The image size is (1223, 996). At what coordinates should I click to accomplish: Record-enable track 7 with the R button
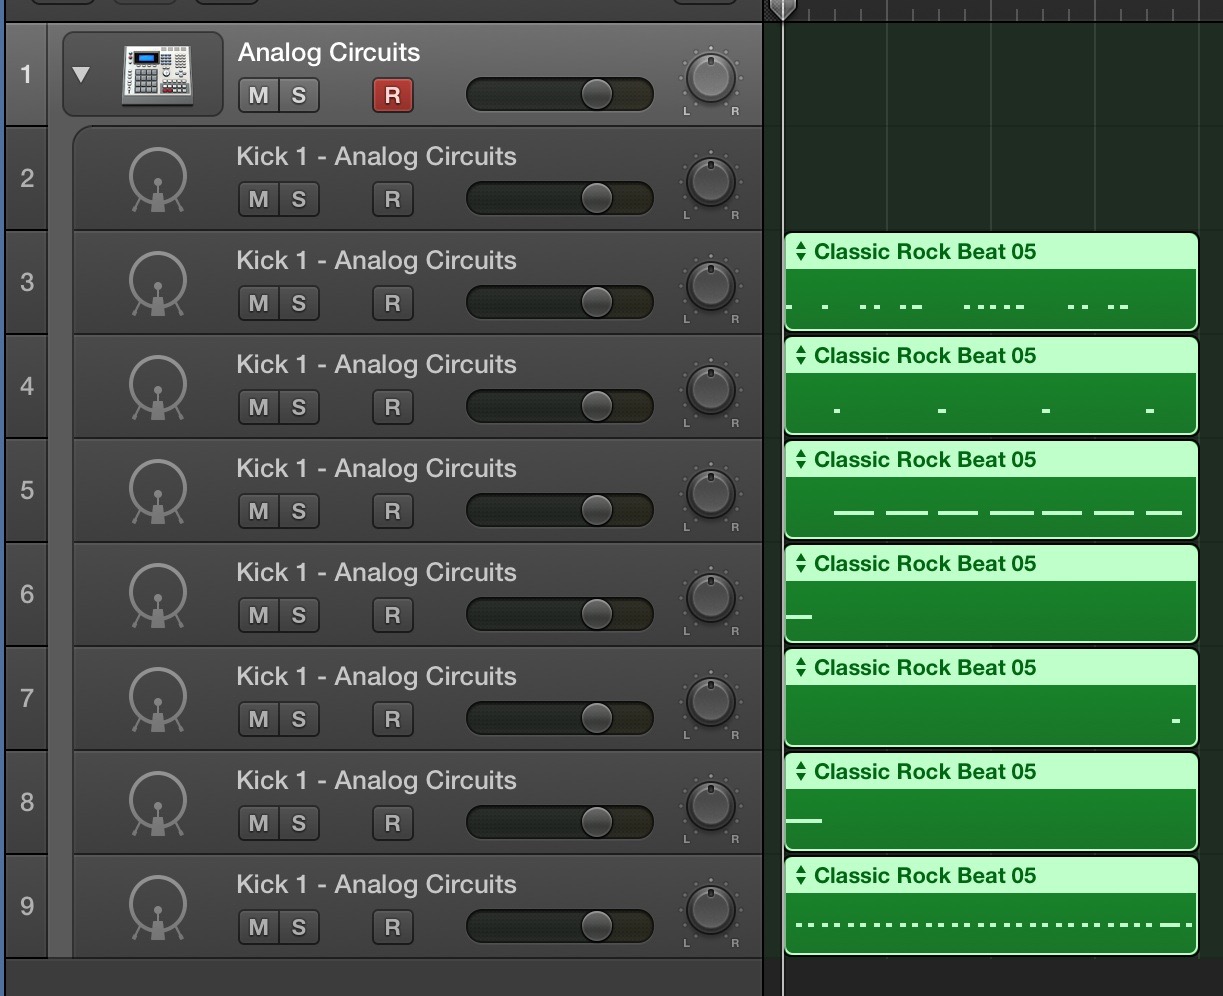coord(392,719)
